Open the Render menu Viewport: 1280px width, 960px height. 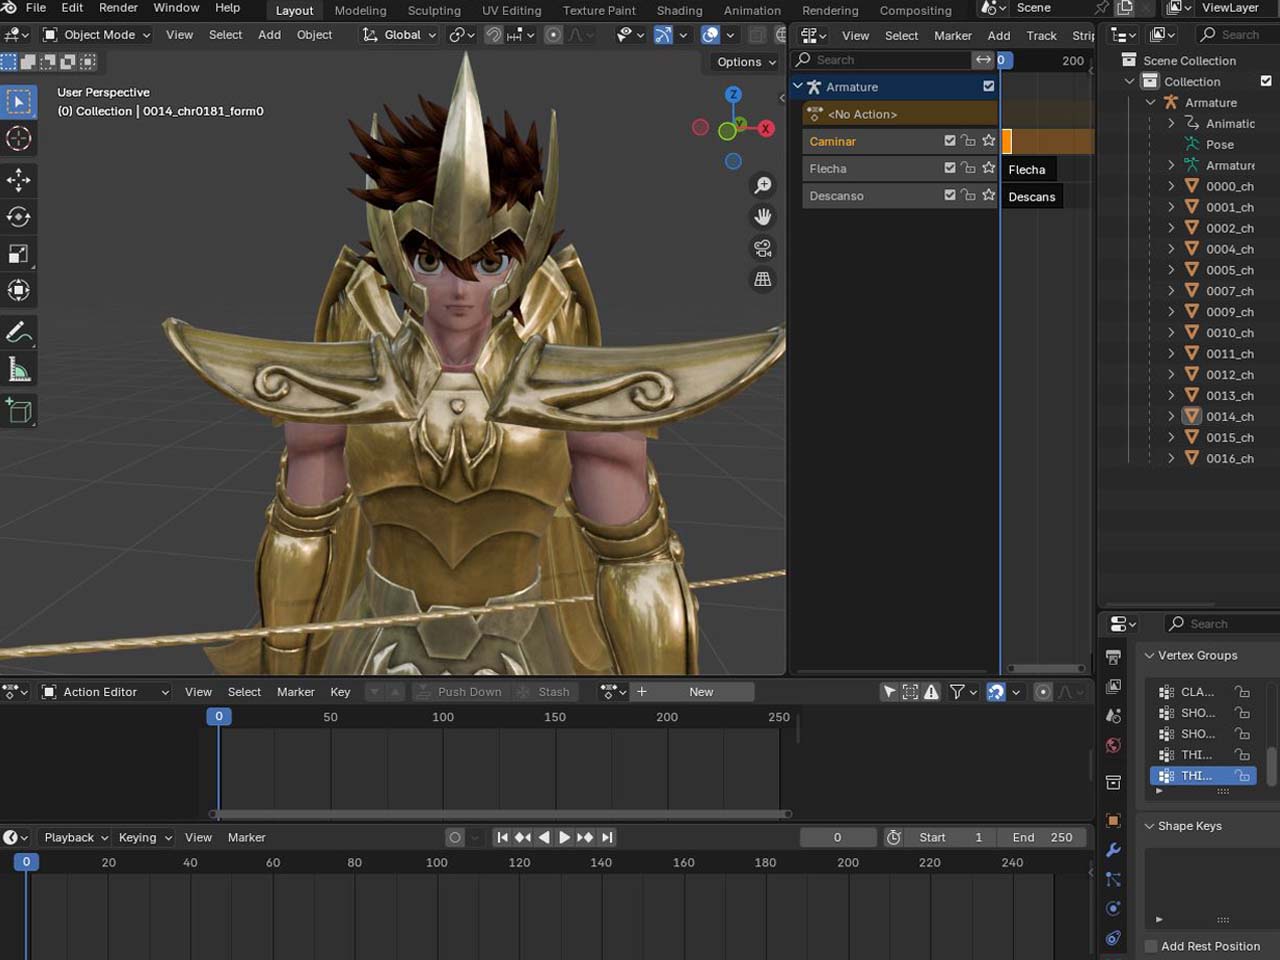[118, 8]
